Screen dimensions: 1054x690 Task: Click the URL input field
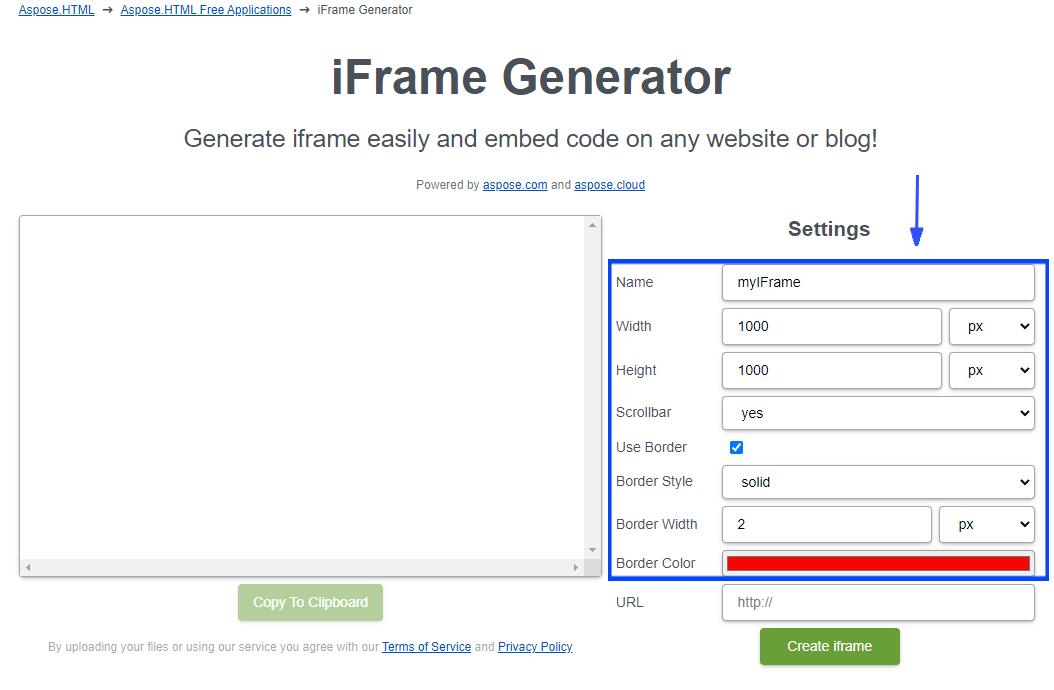(878, 603)
